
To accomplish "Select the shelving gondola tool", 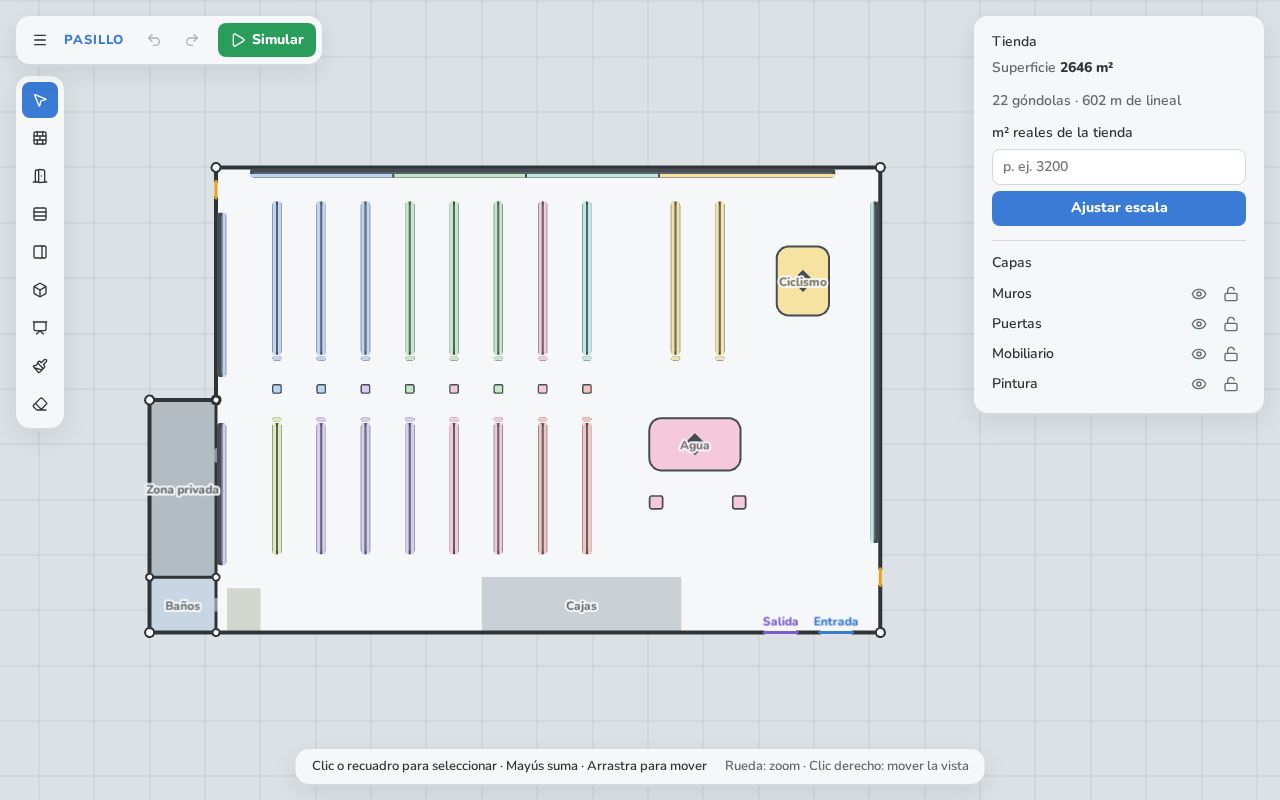I will [x=40, y=214].
